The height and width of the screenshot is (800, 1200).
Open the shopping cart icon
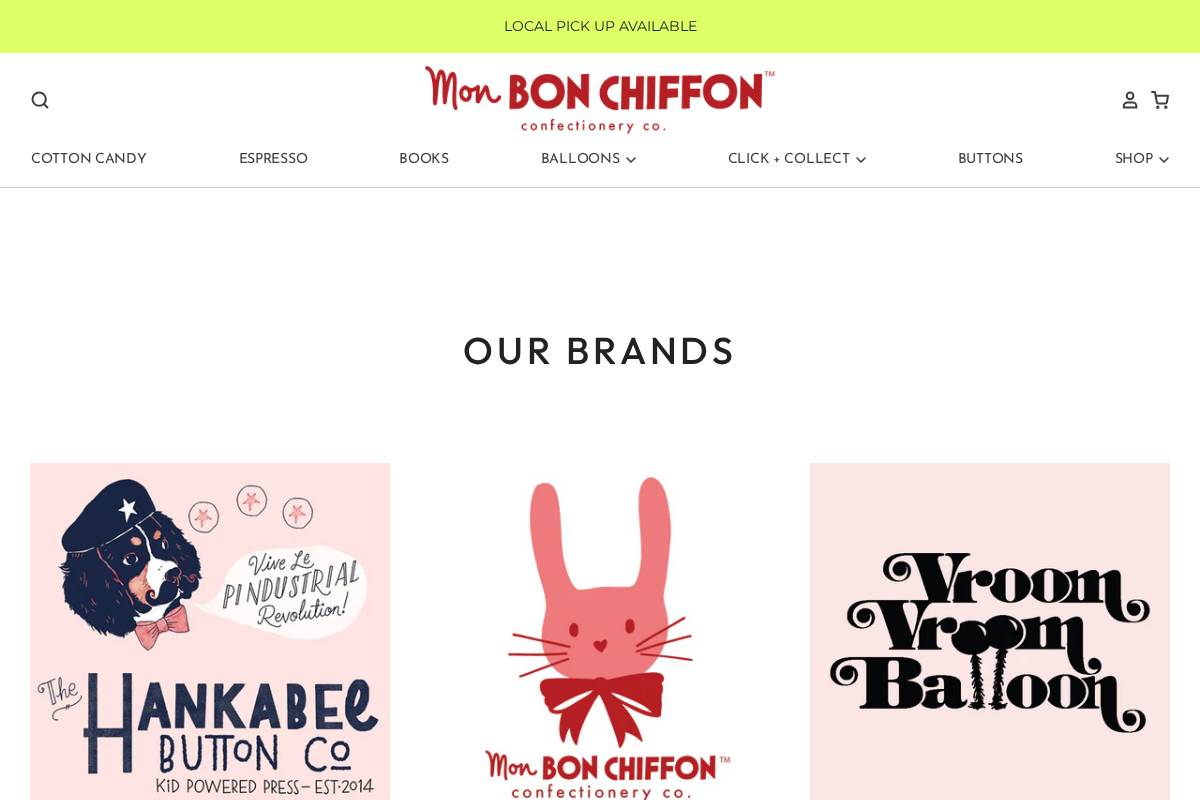tap(1160, 100)
